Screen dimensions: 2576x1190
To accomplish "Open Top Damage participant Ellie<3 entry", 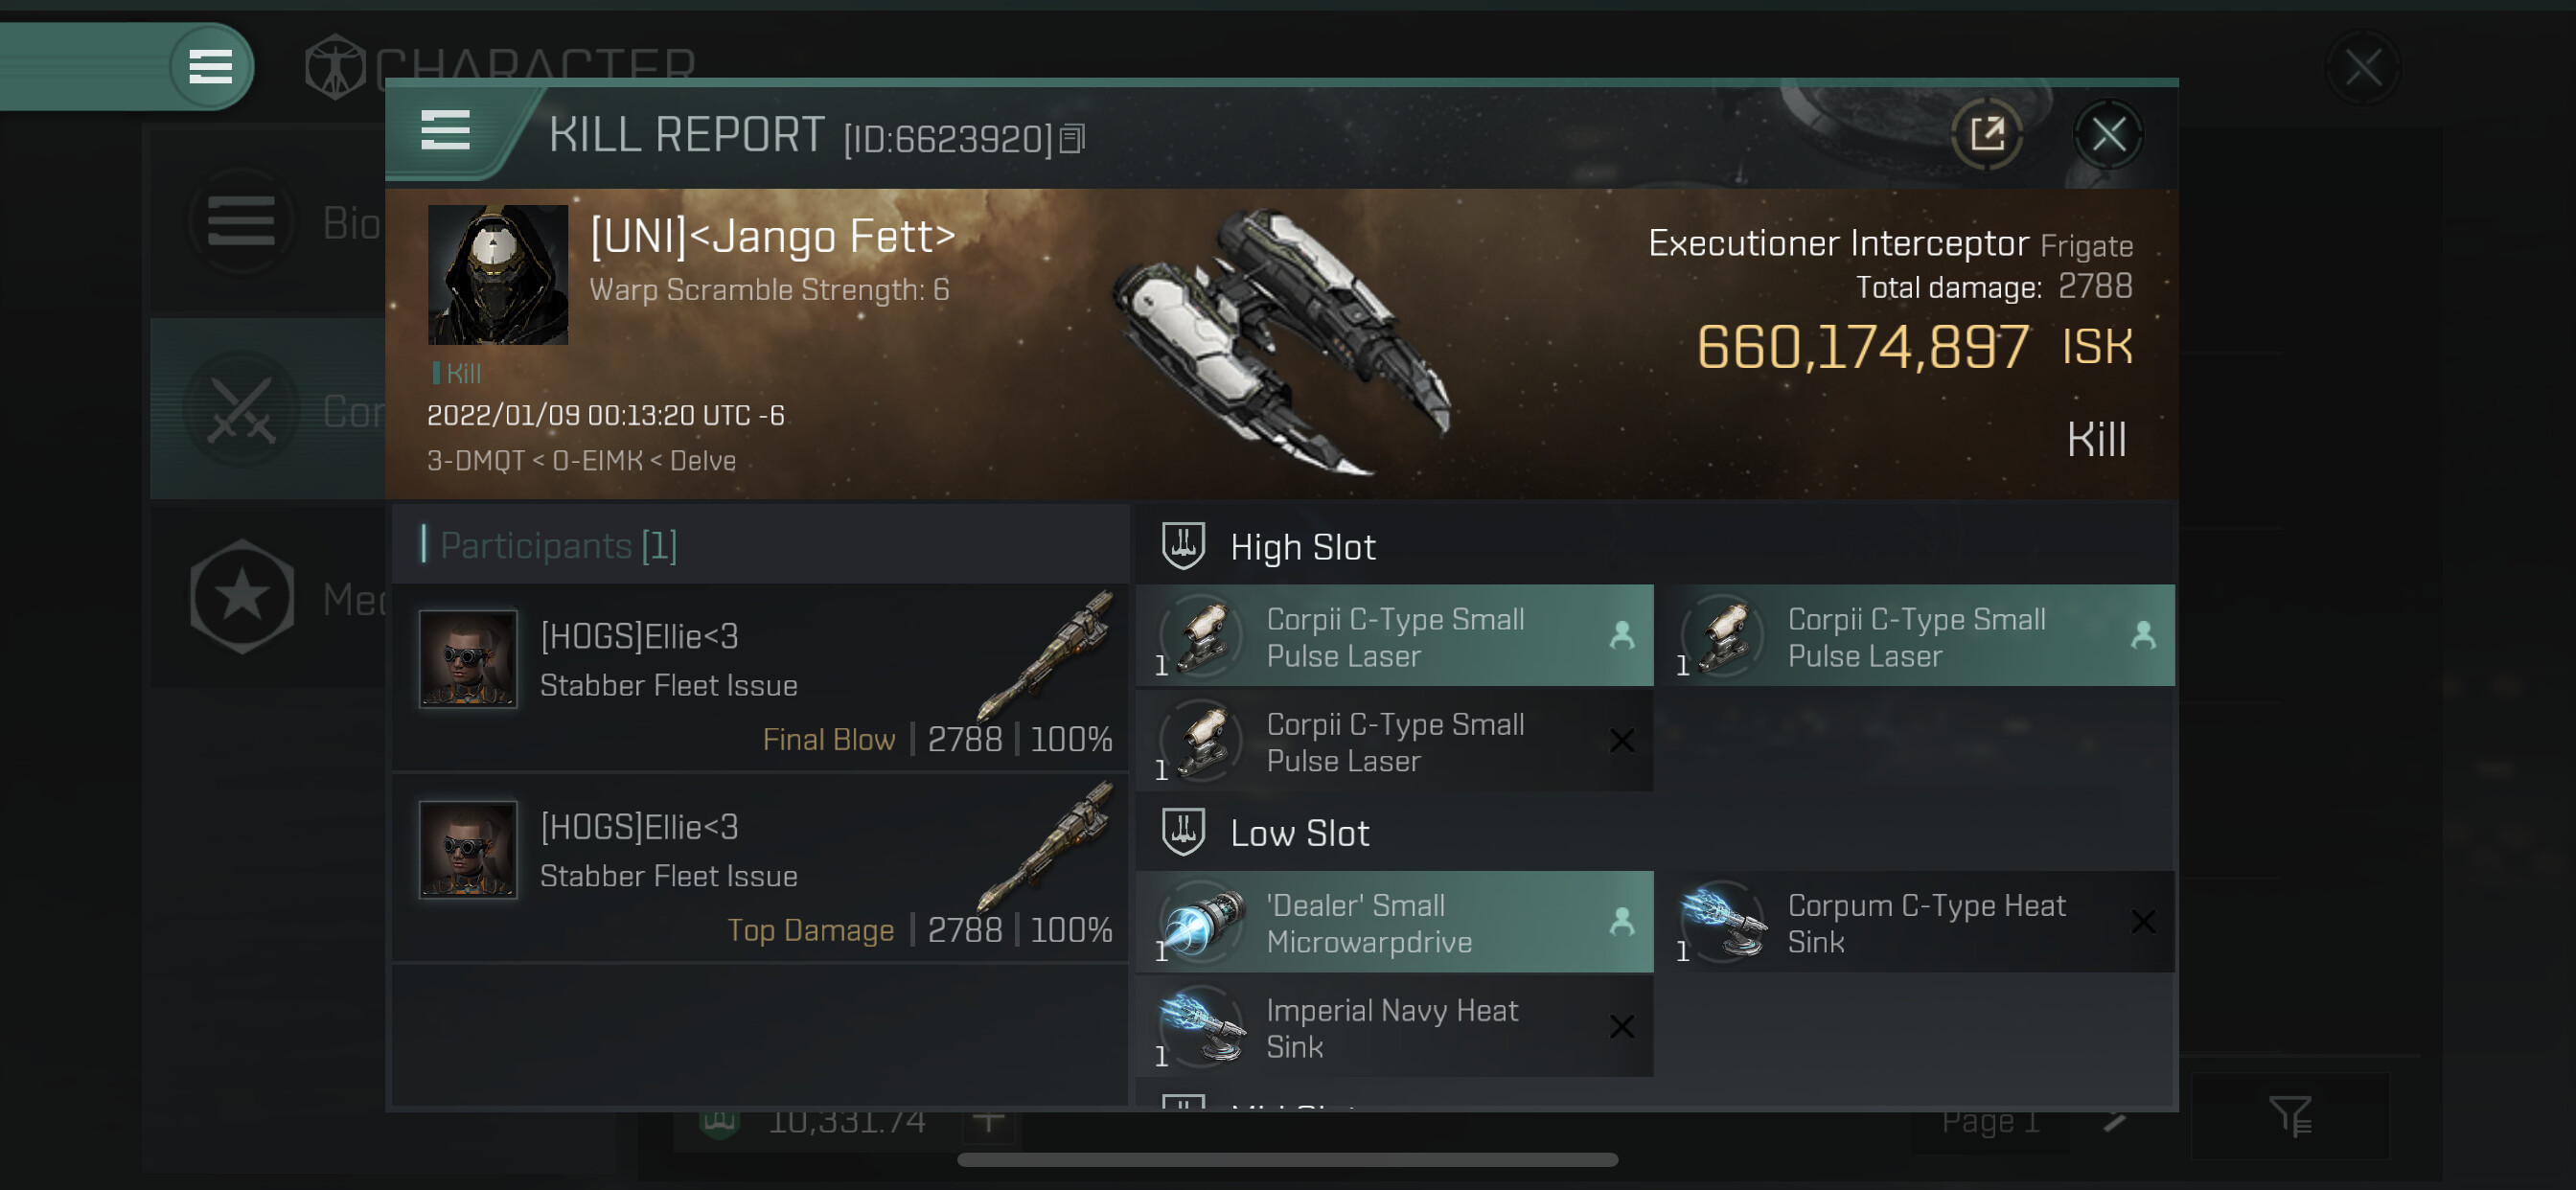I will point(760,868).
